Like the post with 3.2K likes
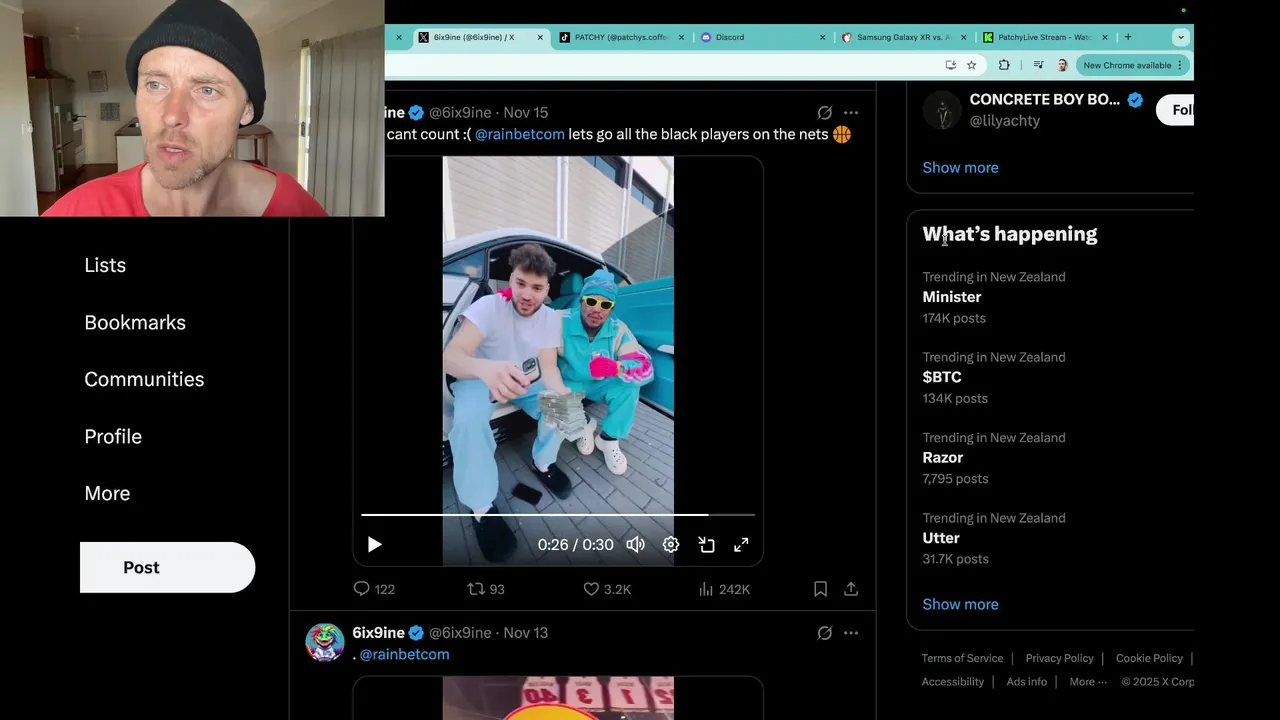 607,589
